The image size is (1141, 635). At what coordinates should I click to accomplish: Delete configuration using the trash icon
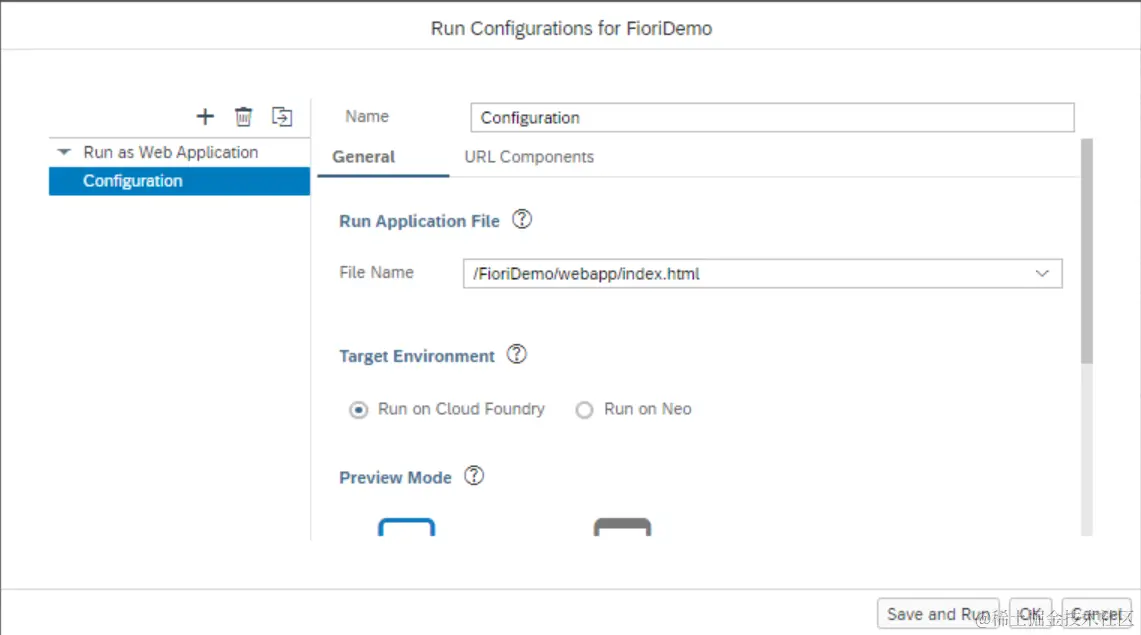(243, 117)
